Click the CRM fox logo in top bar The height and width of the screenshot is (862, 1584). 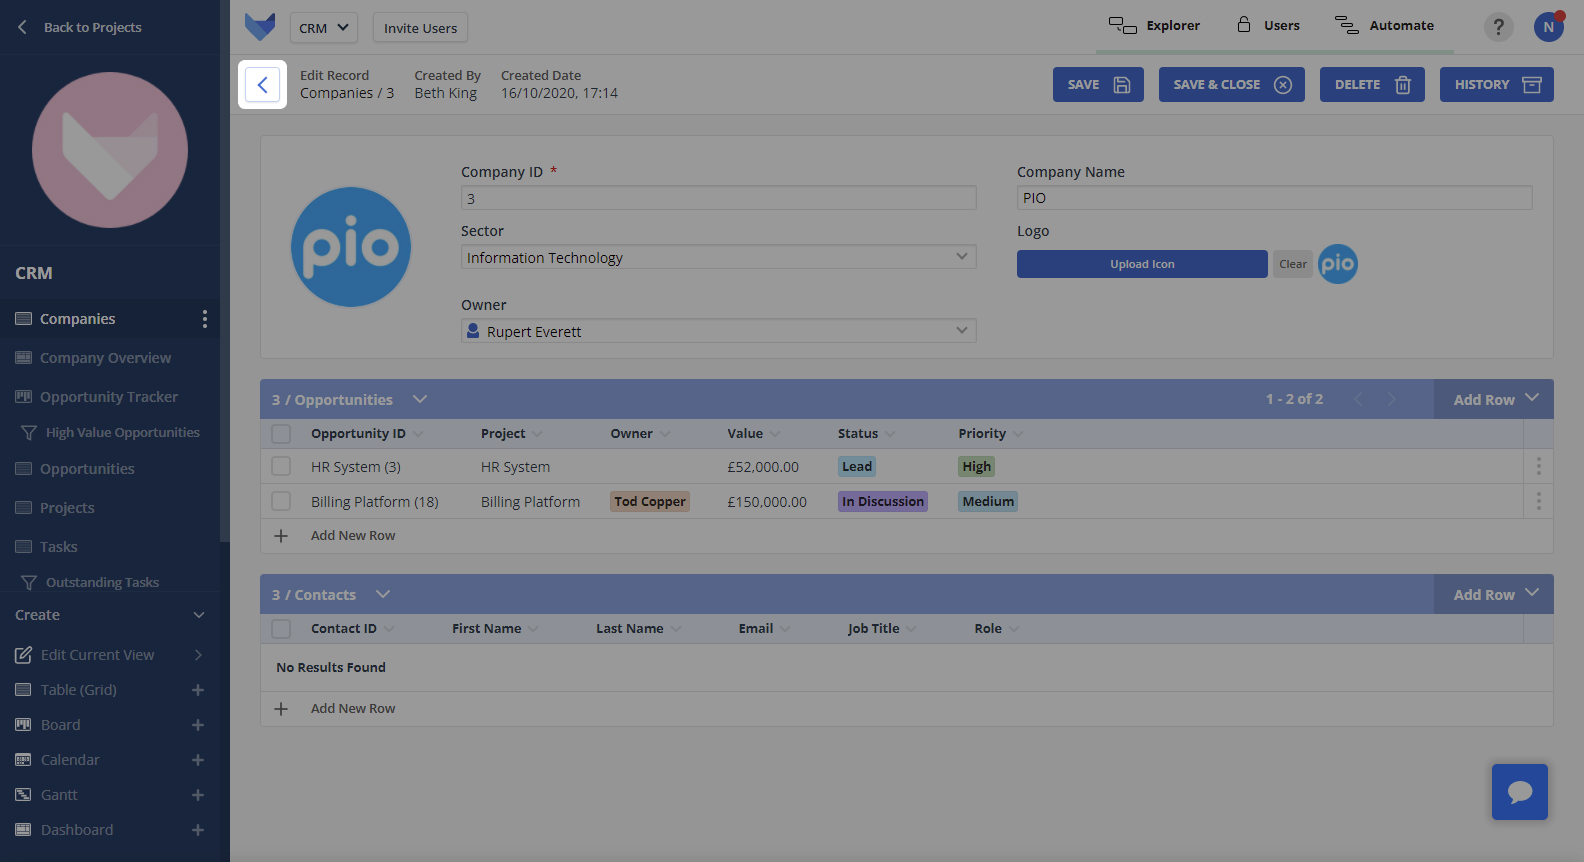tap(260, 27)
